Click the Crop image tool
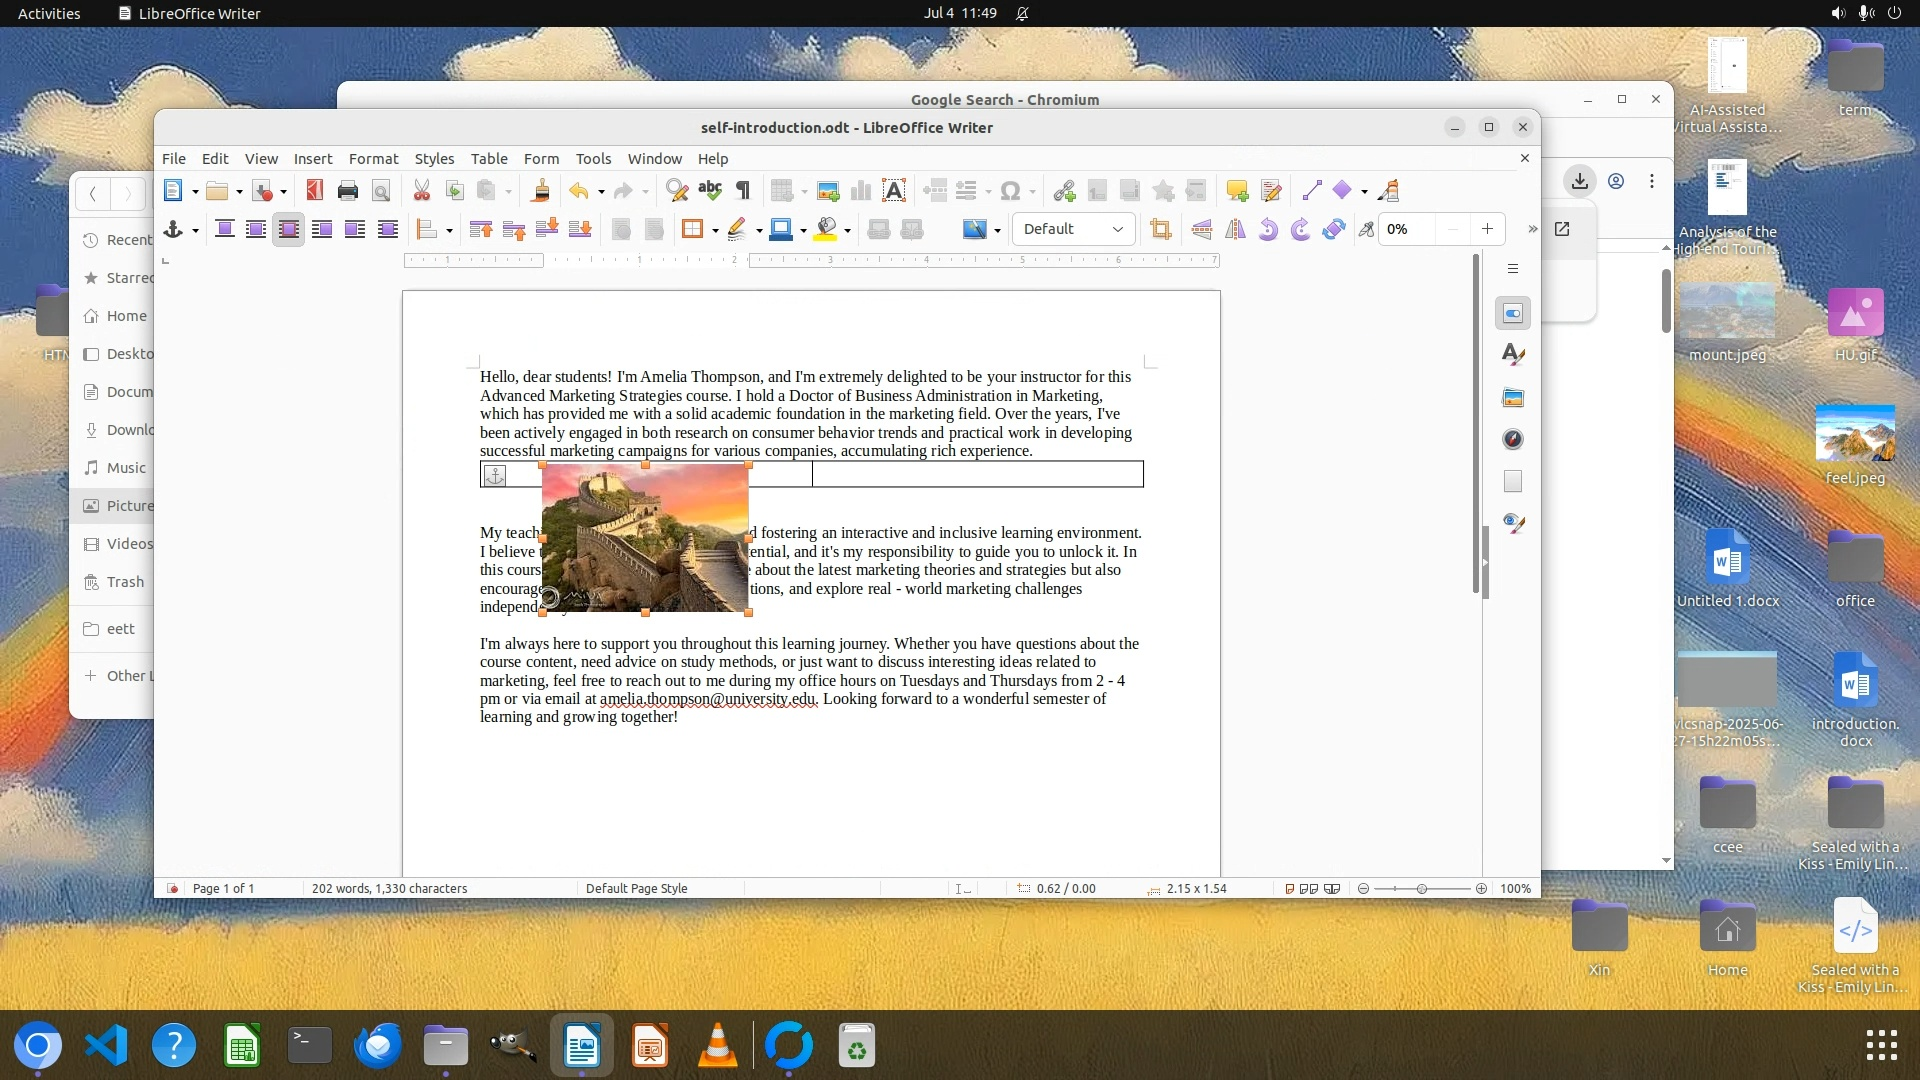 (x=1160, y=229)
